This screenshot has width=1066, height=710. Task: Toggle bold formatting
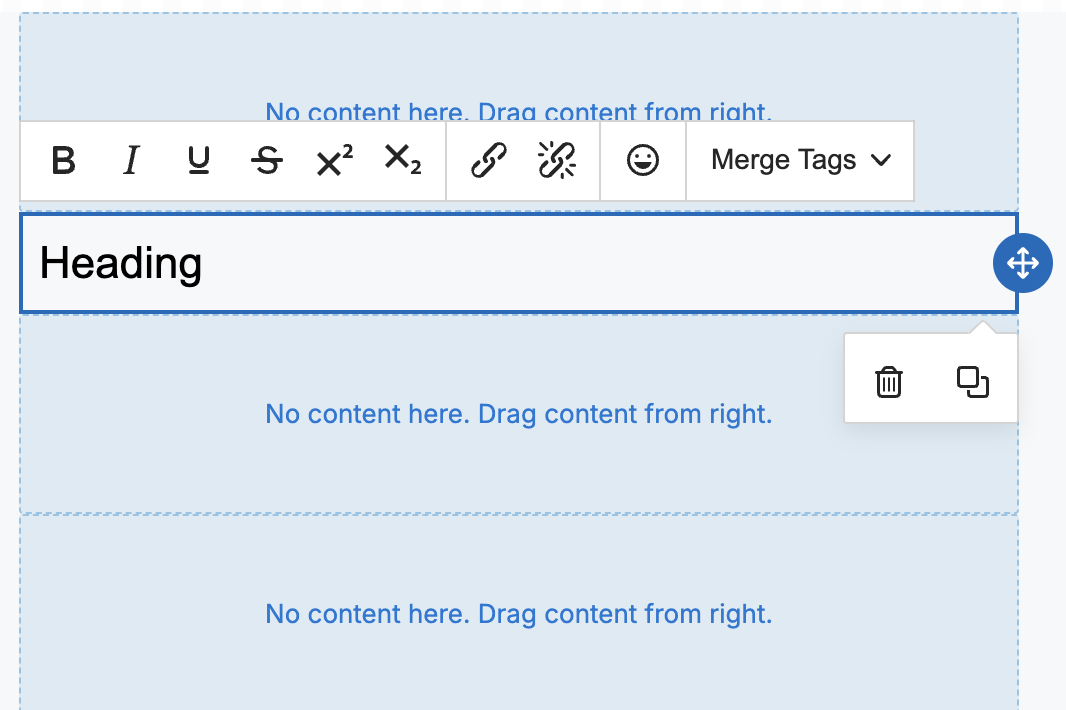64,161
